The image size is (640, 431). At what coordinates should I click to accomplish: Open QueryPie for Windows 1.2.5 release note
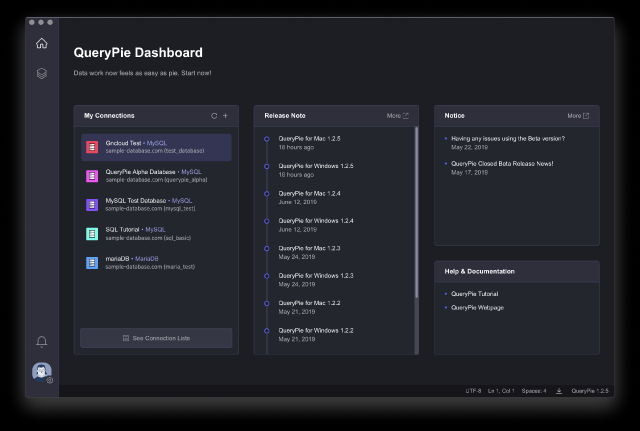click(316, 166)
